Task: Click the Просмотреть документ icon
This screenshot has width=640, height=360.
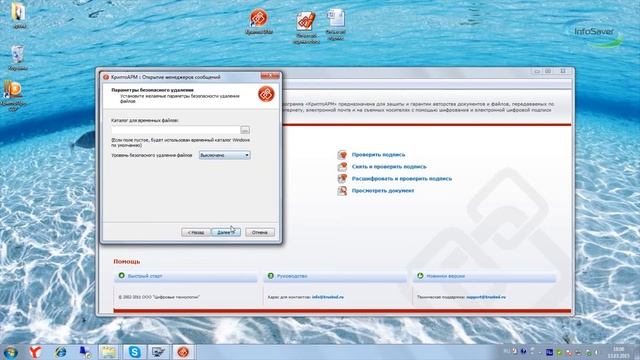Action: click(342, 191)
